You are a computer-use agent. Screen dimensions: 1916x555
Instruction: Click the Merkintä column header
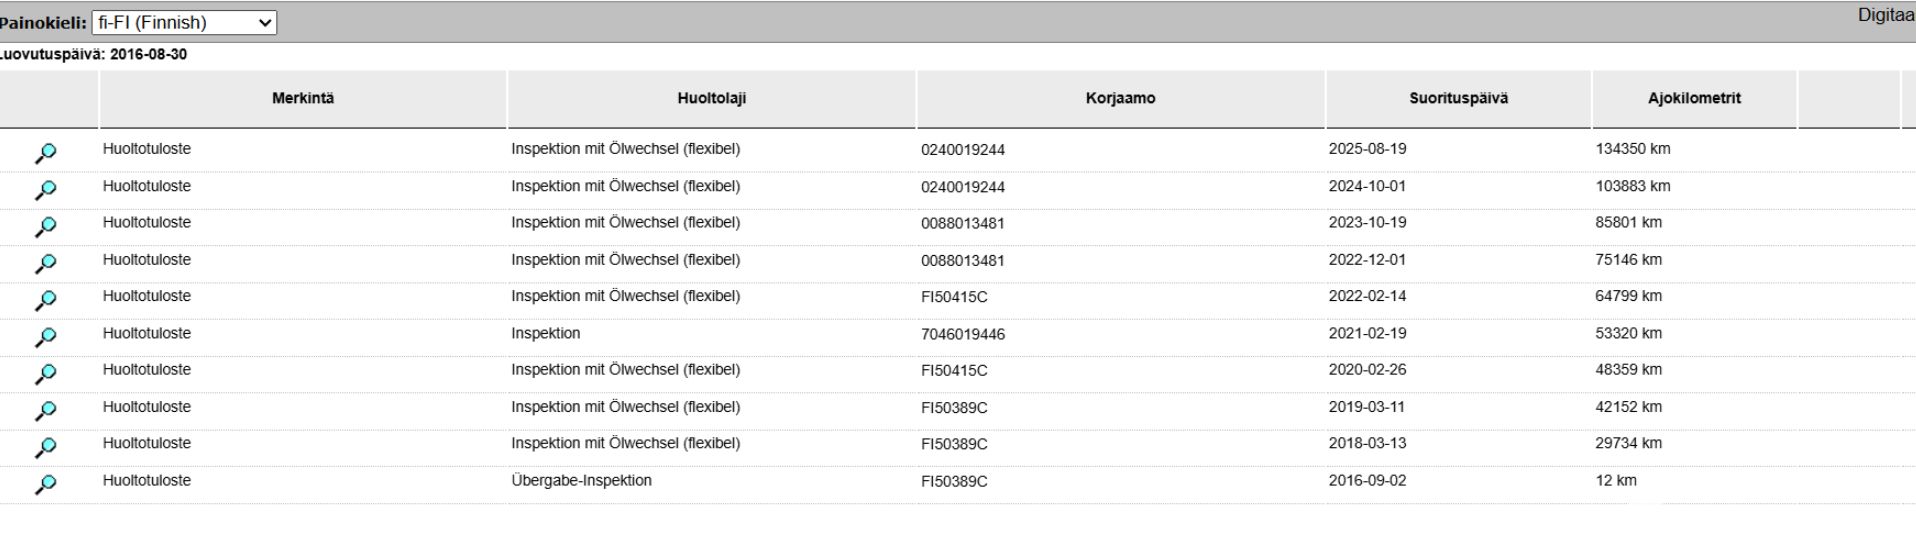(303, 98)
